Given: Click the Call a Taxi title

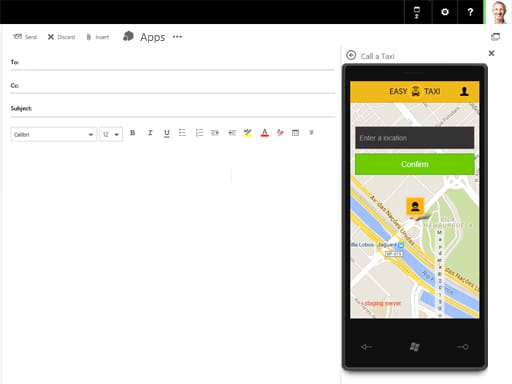Looking at the screenshot, I should pyautogui.click(x=377, y=56).
